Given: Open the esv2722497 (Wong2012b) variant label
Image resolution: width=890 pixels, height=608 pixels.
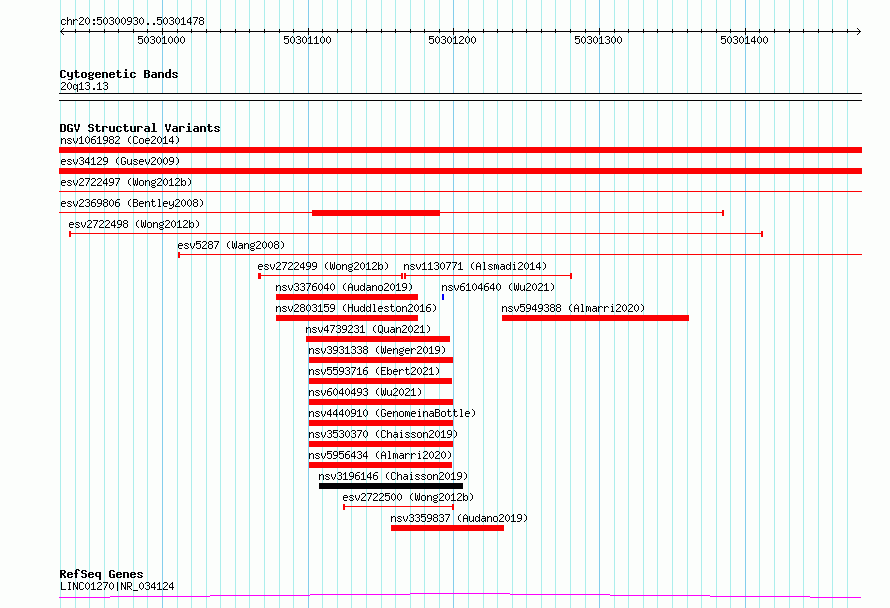Looking at the screenshot, I should [126, 182].
